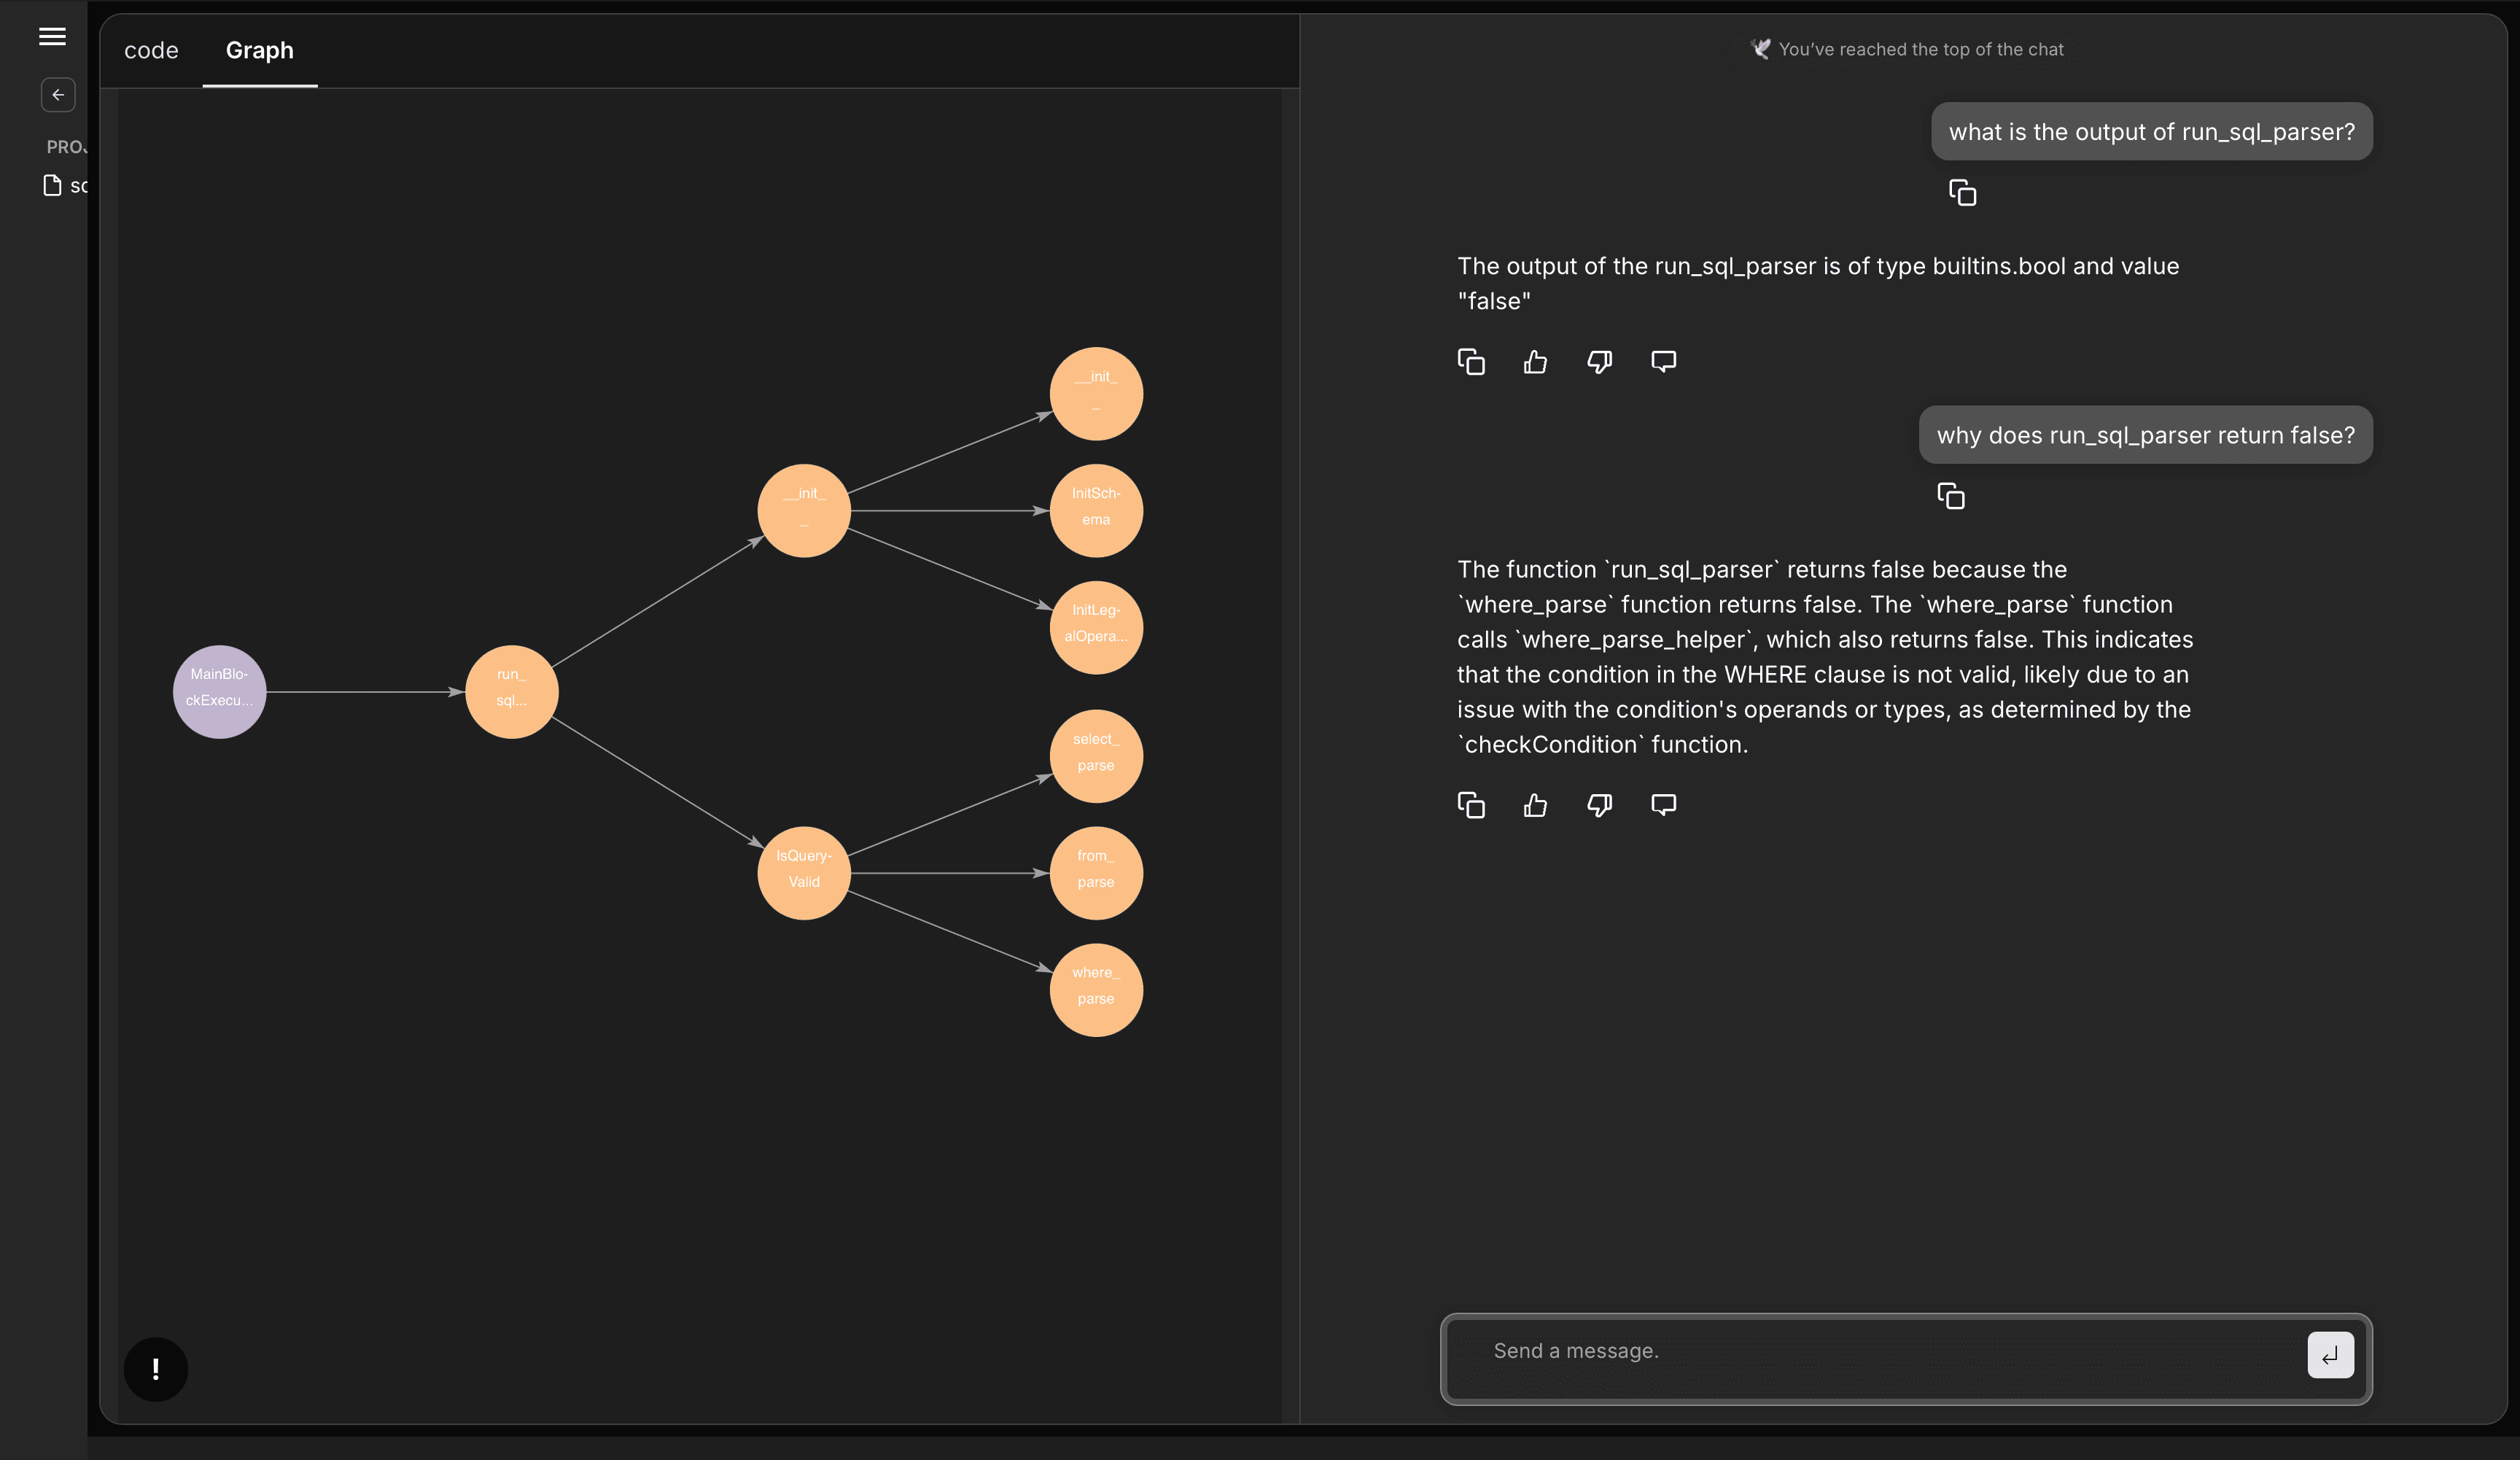Thumbs down the builtins.bool answer

pos(1599,362)
